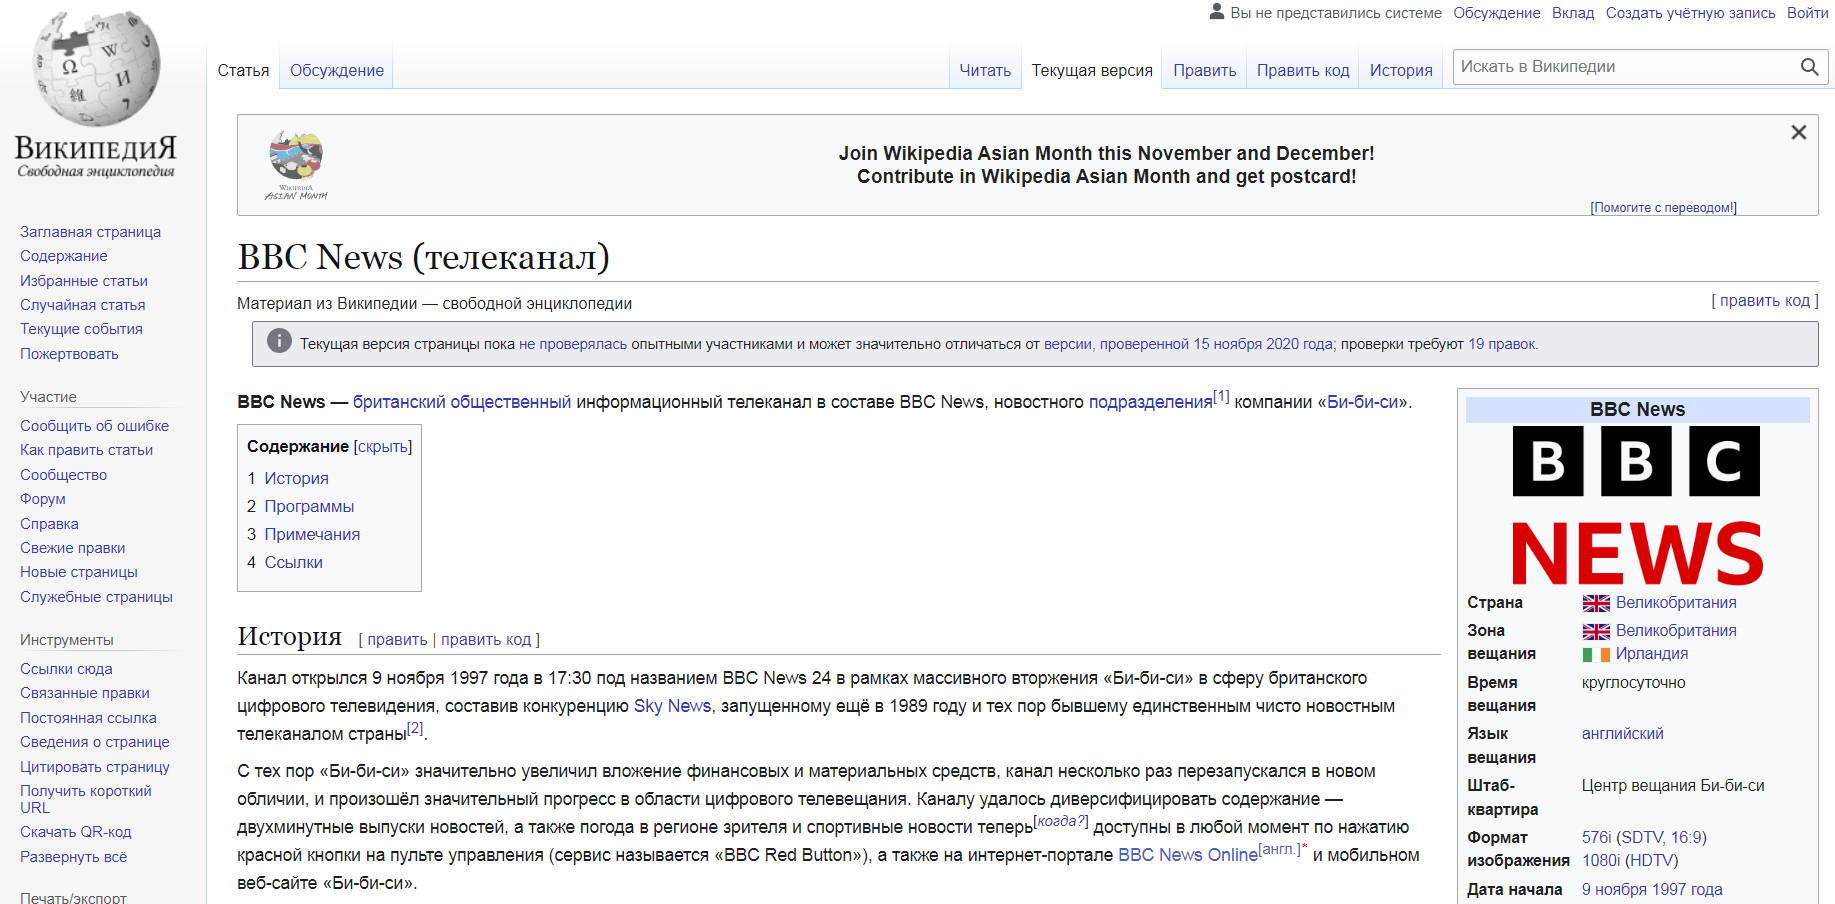Click править link beside История heading
The image size is (1835, 904).
(397, 640)
